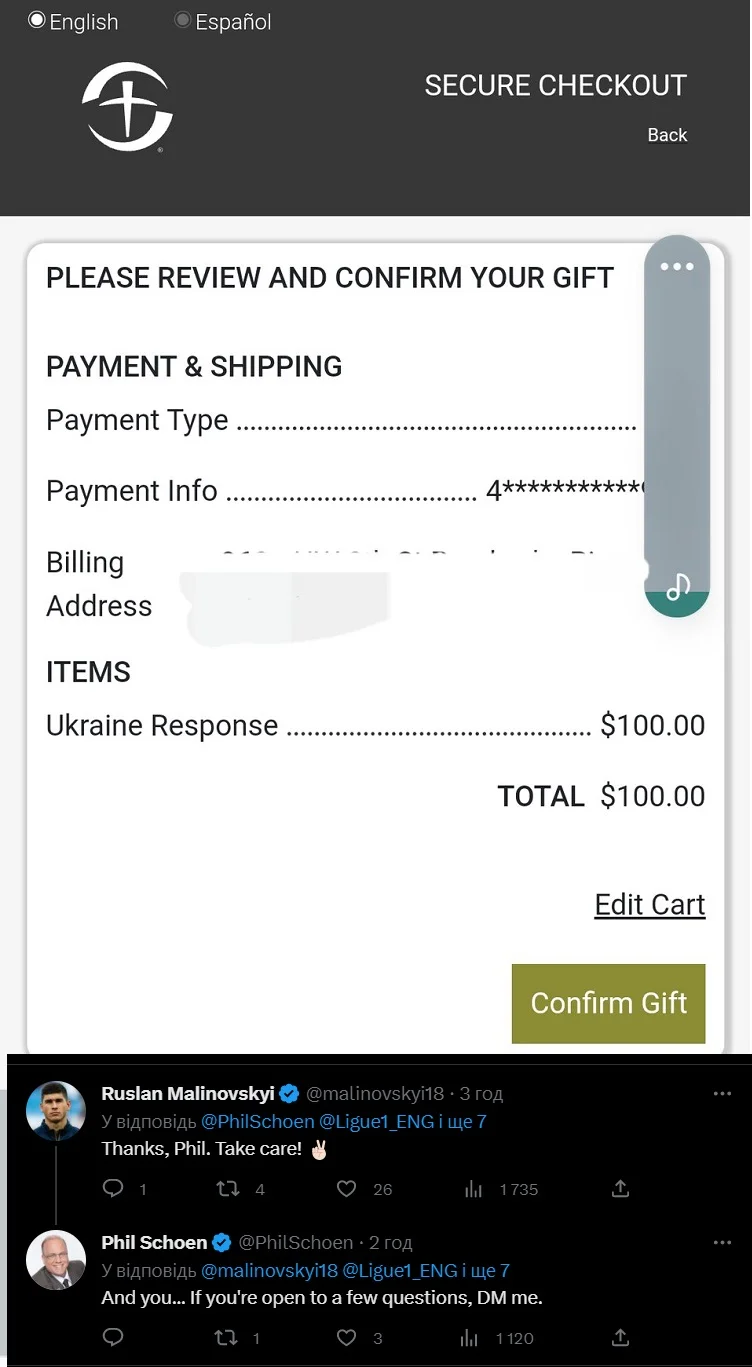752x1367 pixels.
Task: Like Phil Schoen's tweet
Action: pos(346,1337)
